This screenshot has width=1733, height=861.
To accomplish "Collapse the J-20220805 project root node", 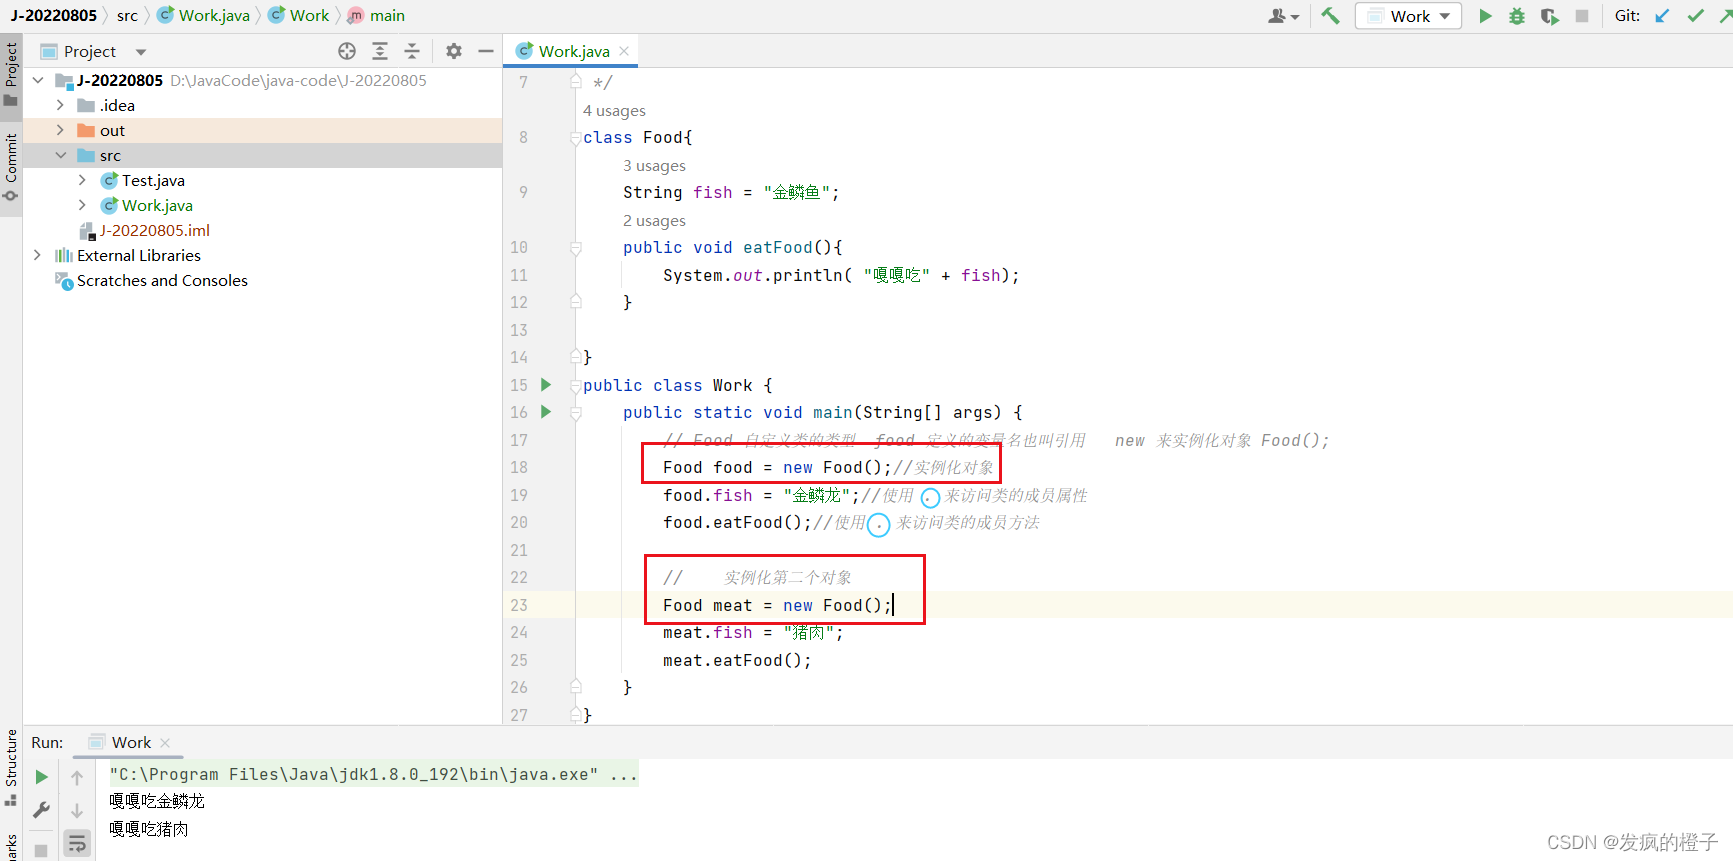I will click(x=38, y=80).
